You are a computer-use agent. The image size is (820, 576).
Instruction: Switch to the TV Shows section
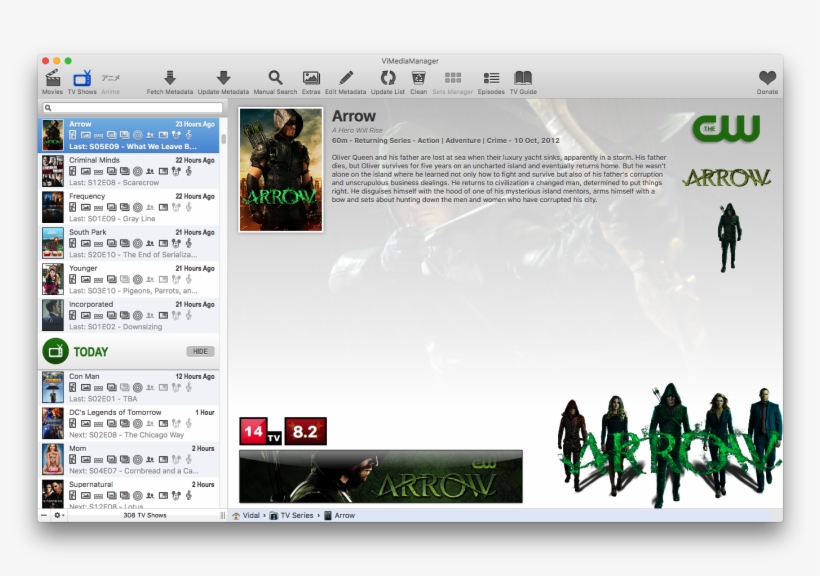pos(82,78)
